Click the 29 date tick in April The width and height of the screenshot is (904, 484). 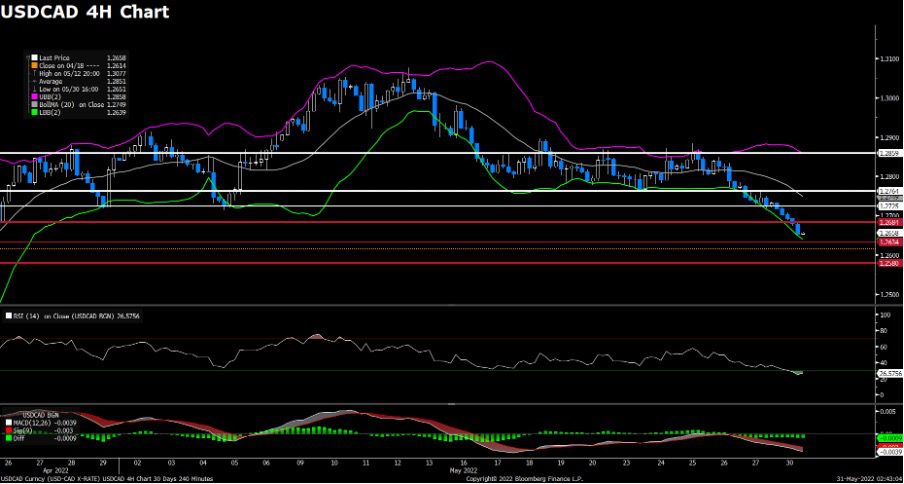[103, 463]
